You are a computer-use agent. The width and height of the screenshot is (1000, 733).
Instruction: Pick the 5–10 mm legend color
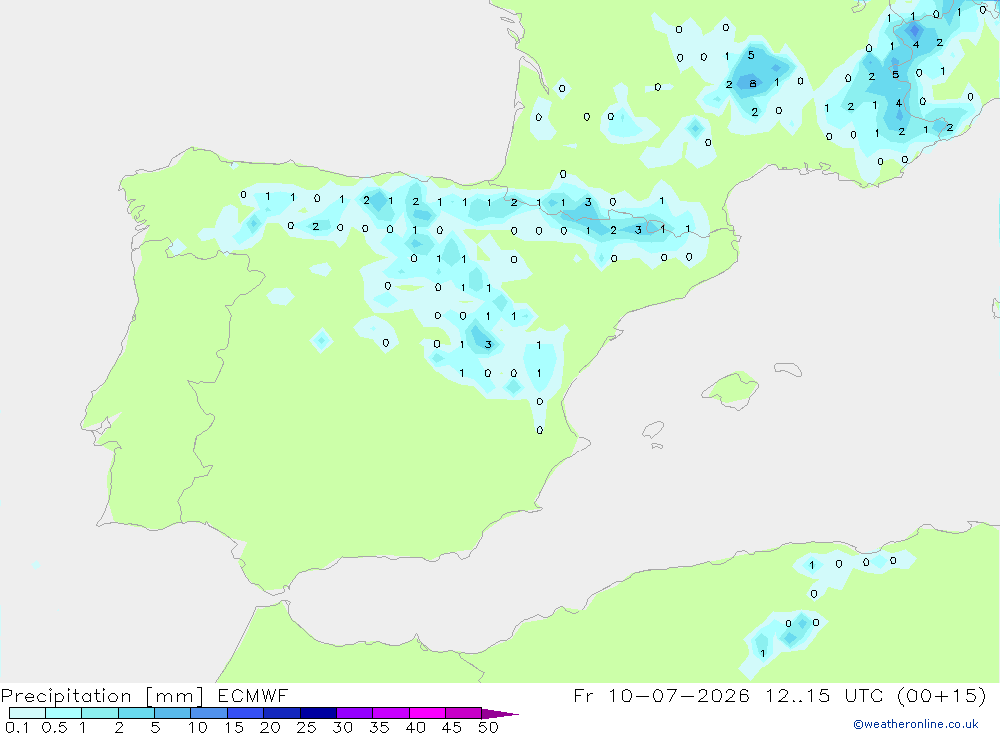[172, 713]
